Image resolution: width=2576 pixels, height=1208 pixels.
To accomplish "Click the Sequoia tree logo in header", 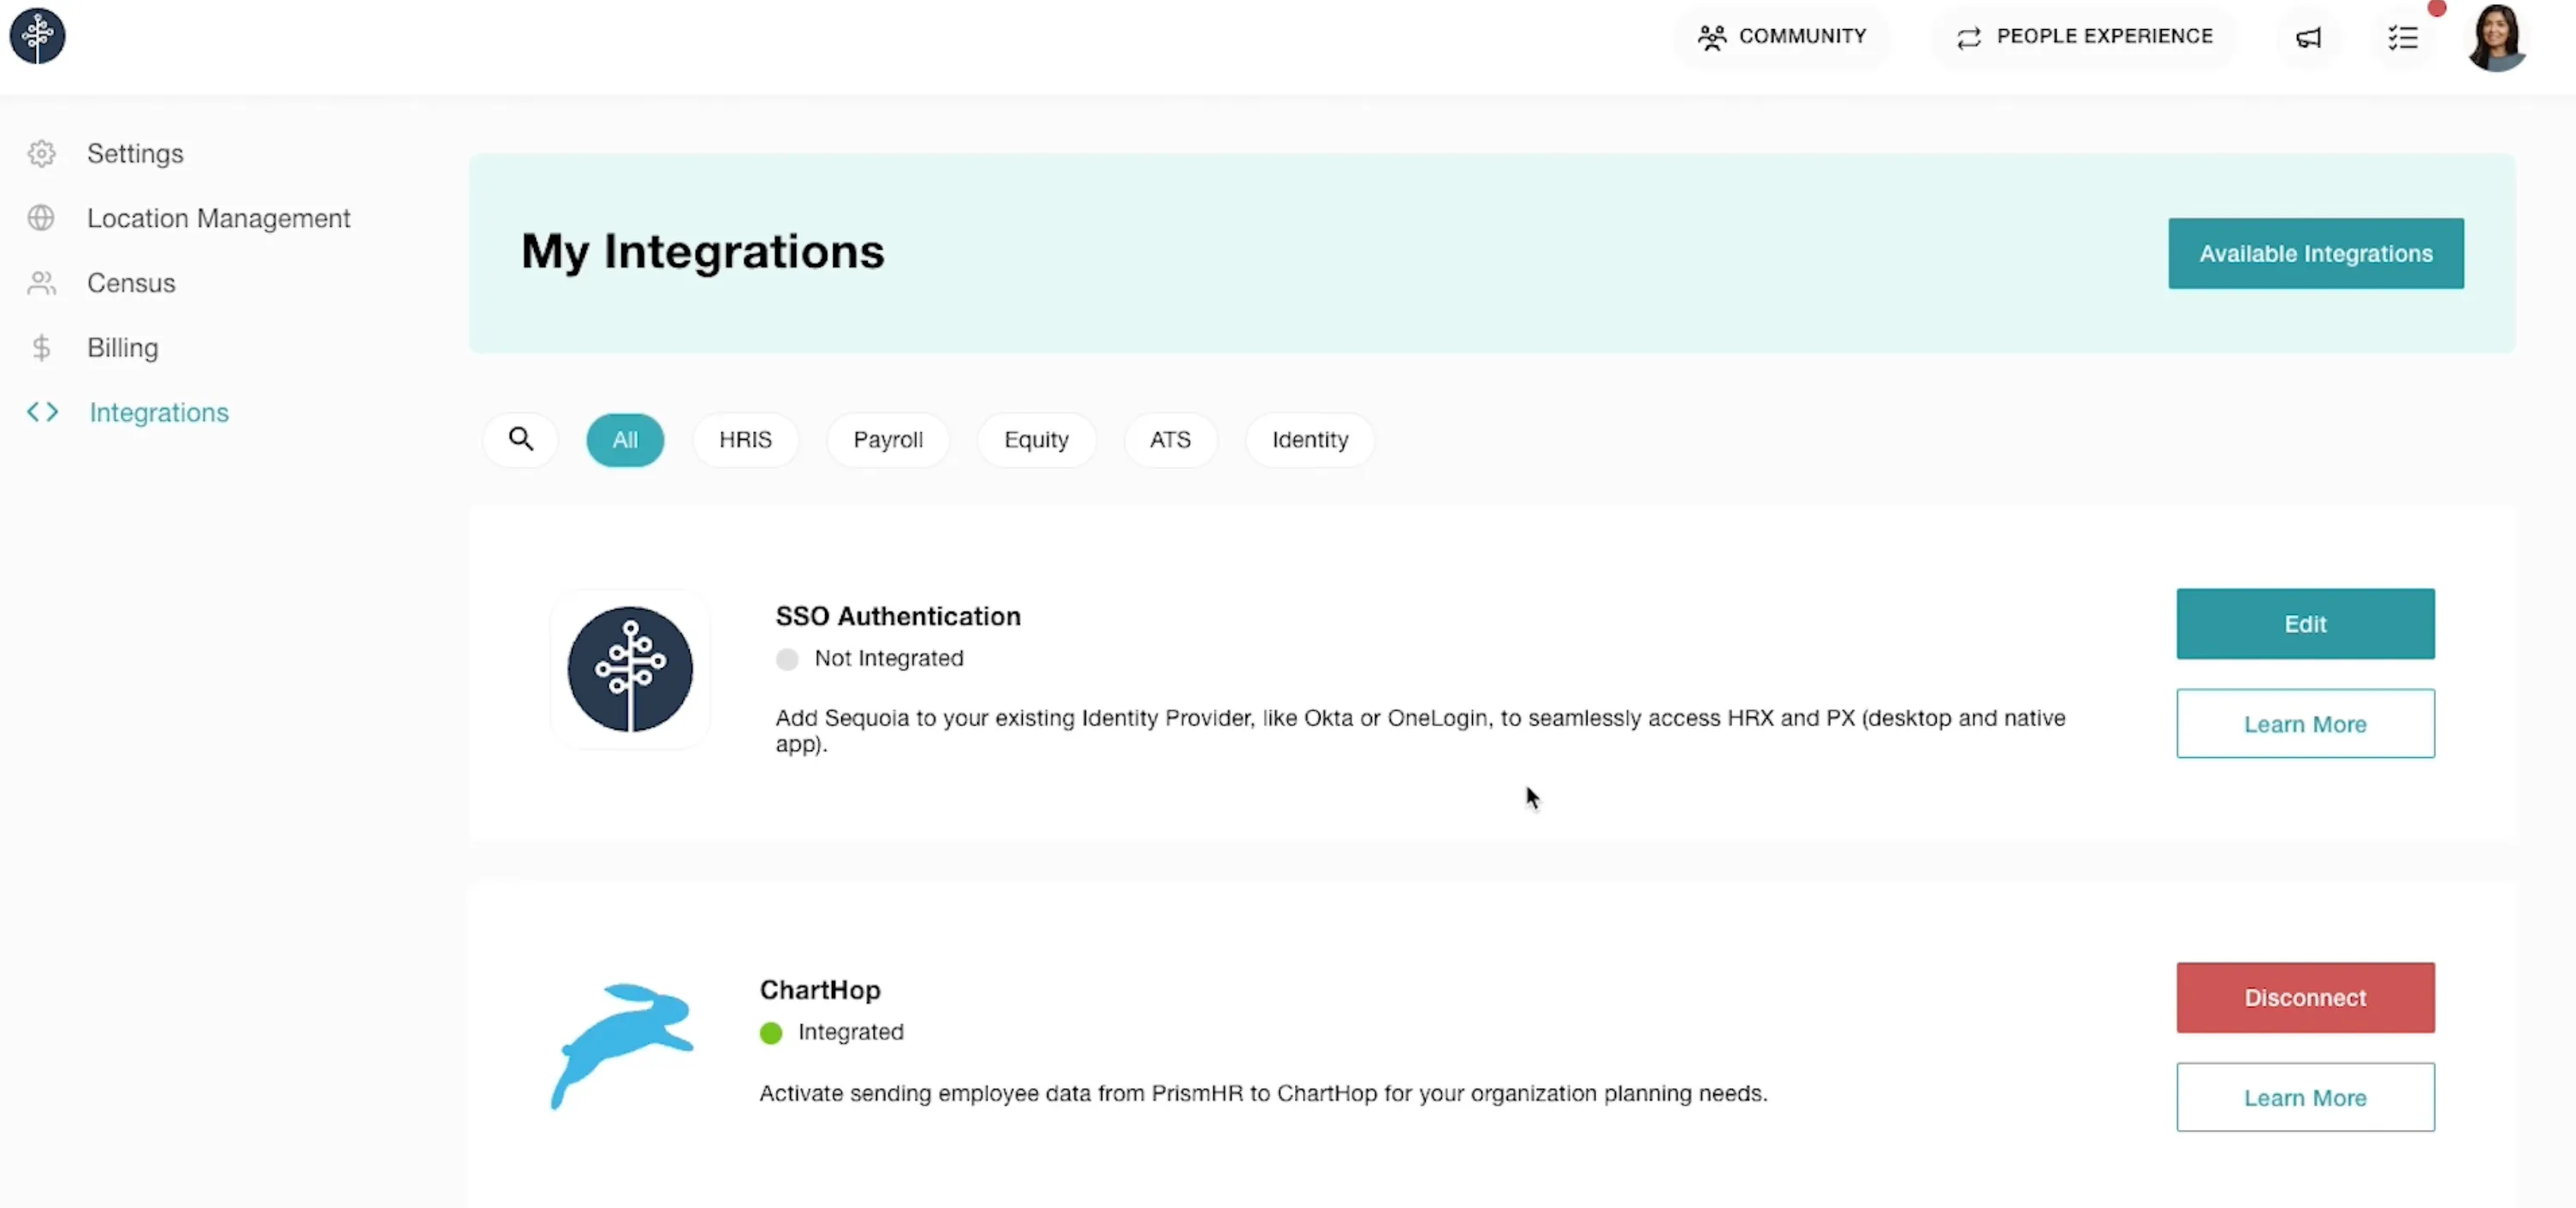I will click(x=37, y=36).
